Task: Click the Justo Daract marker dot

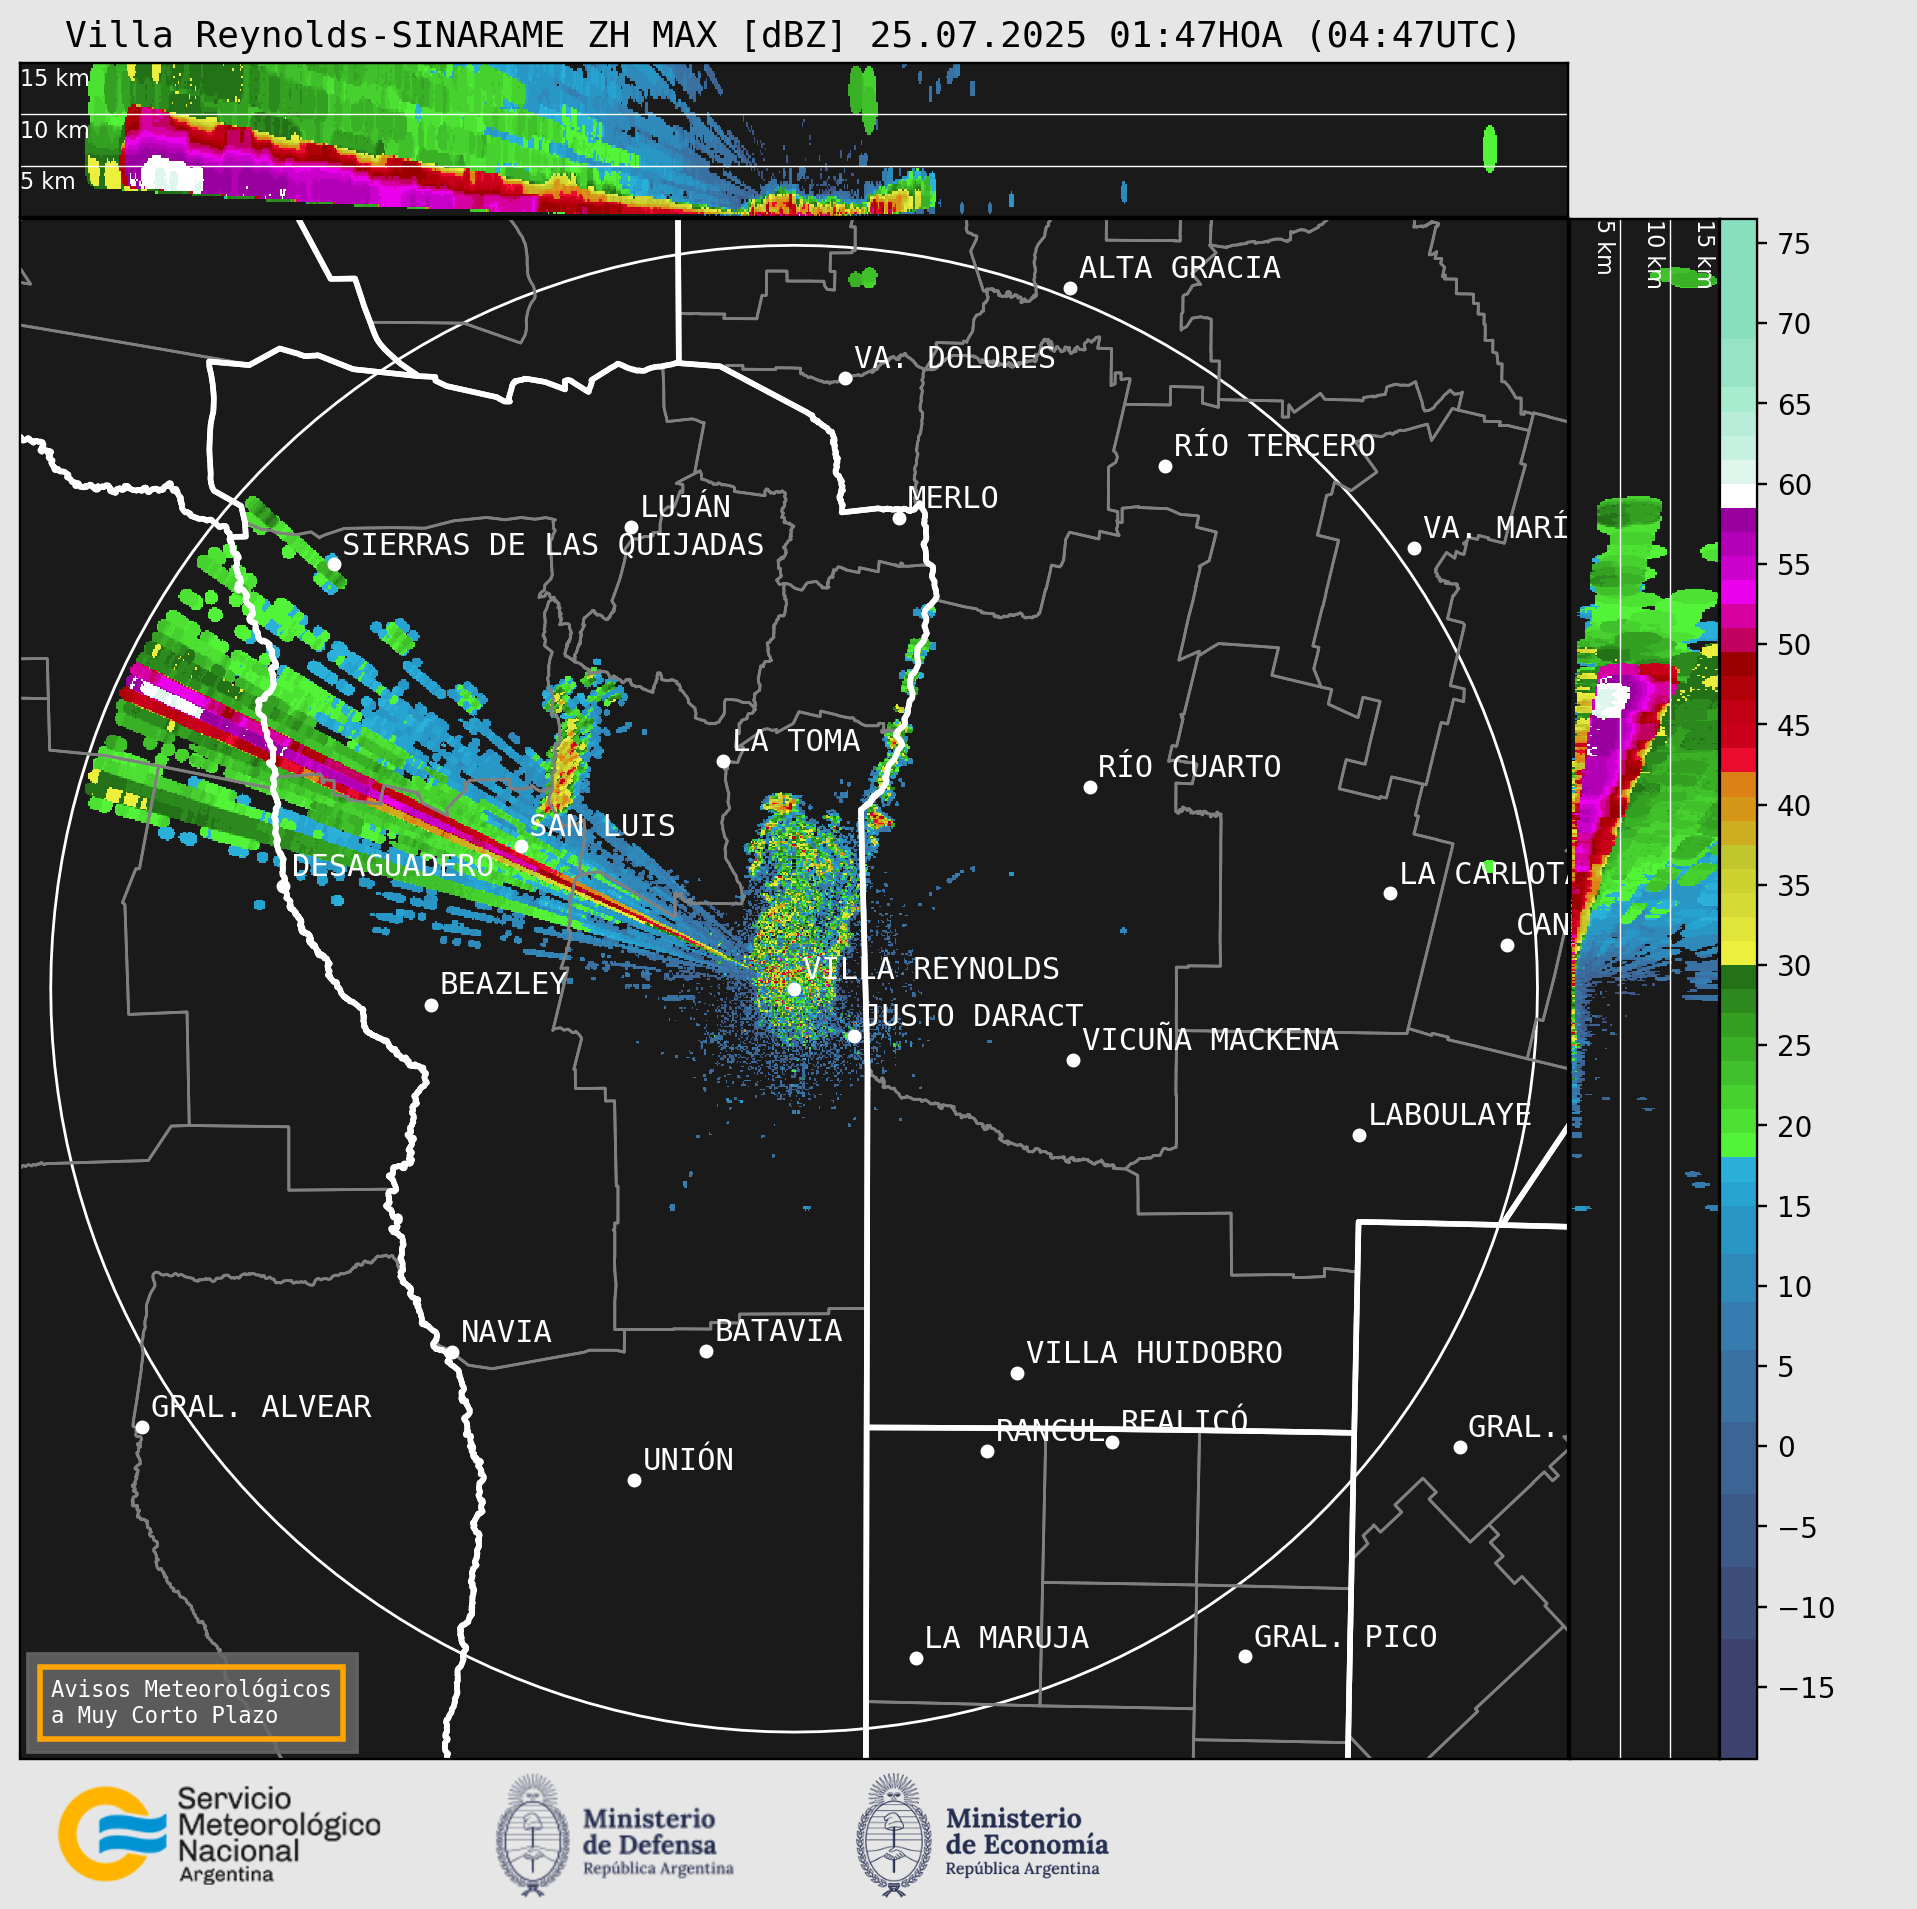Action: tap(854, 1036)
